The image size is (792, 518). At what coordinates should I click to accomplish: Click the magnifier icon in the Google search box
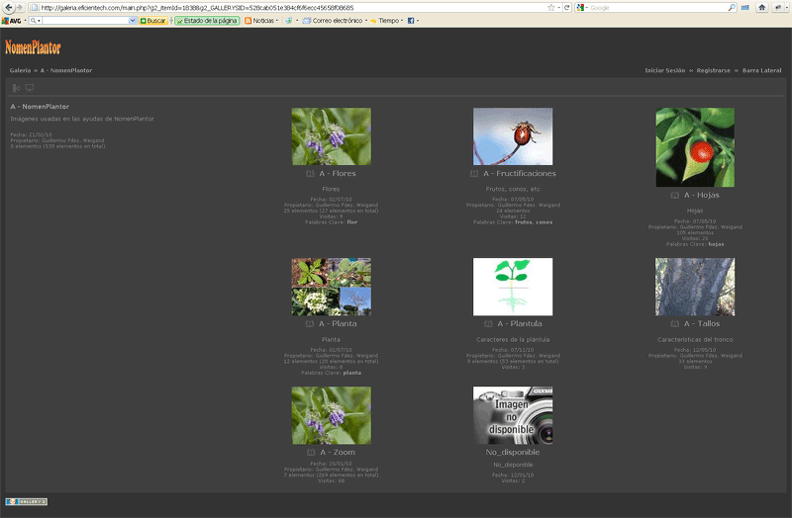(731, 8)
